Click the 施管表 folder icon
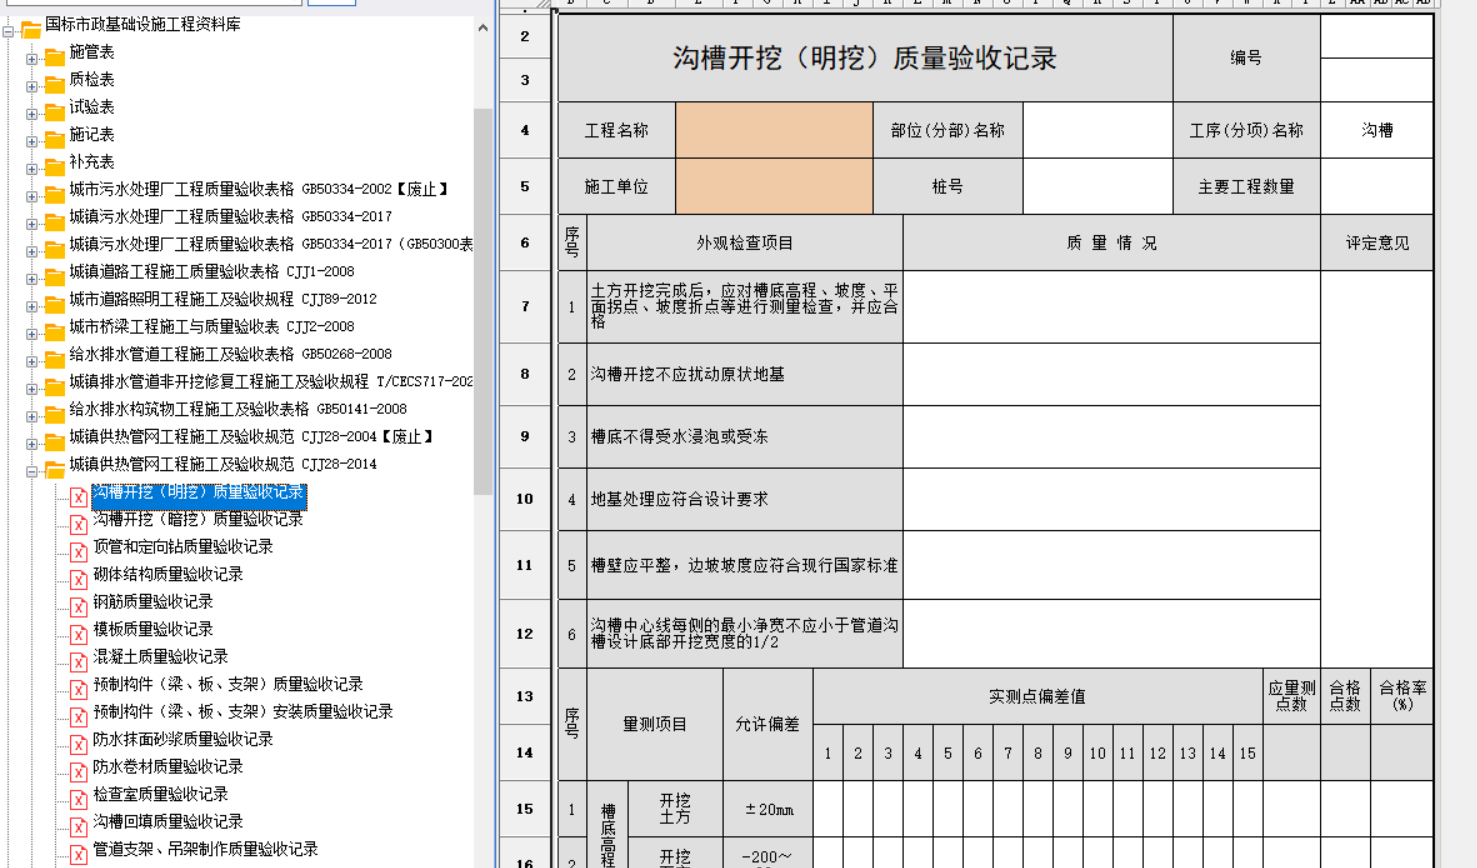The height and width of the screenshot is (868, 1477). [x=54, y=55]
